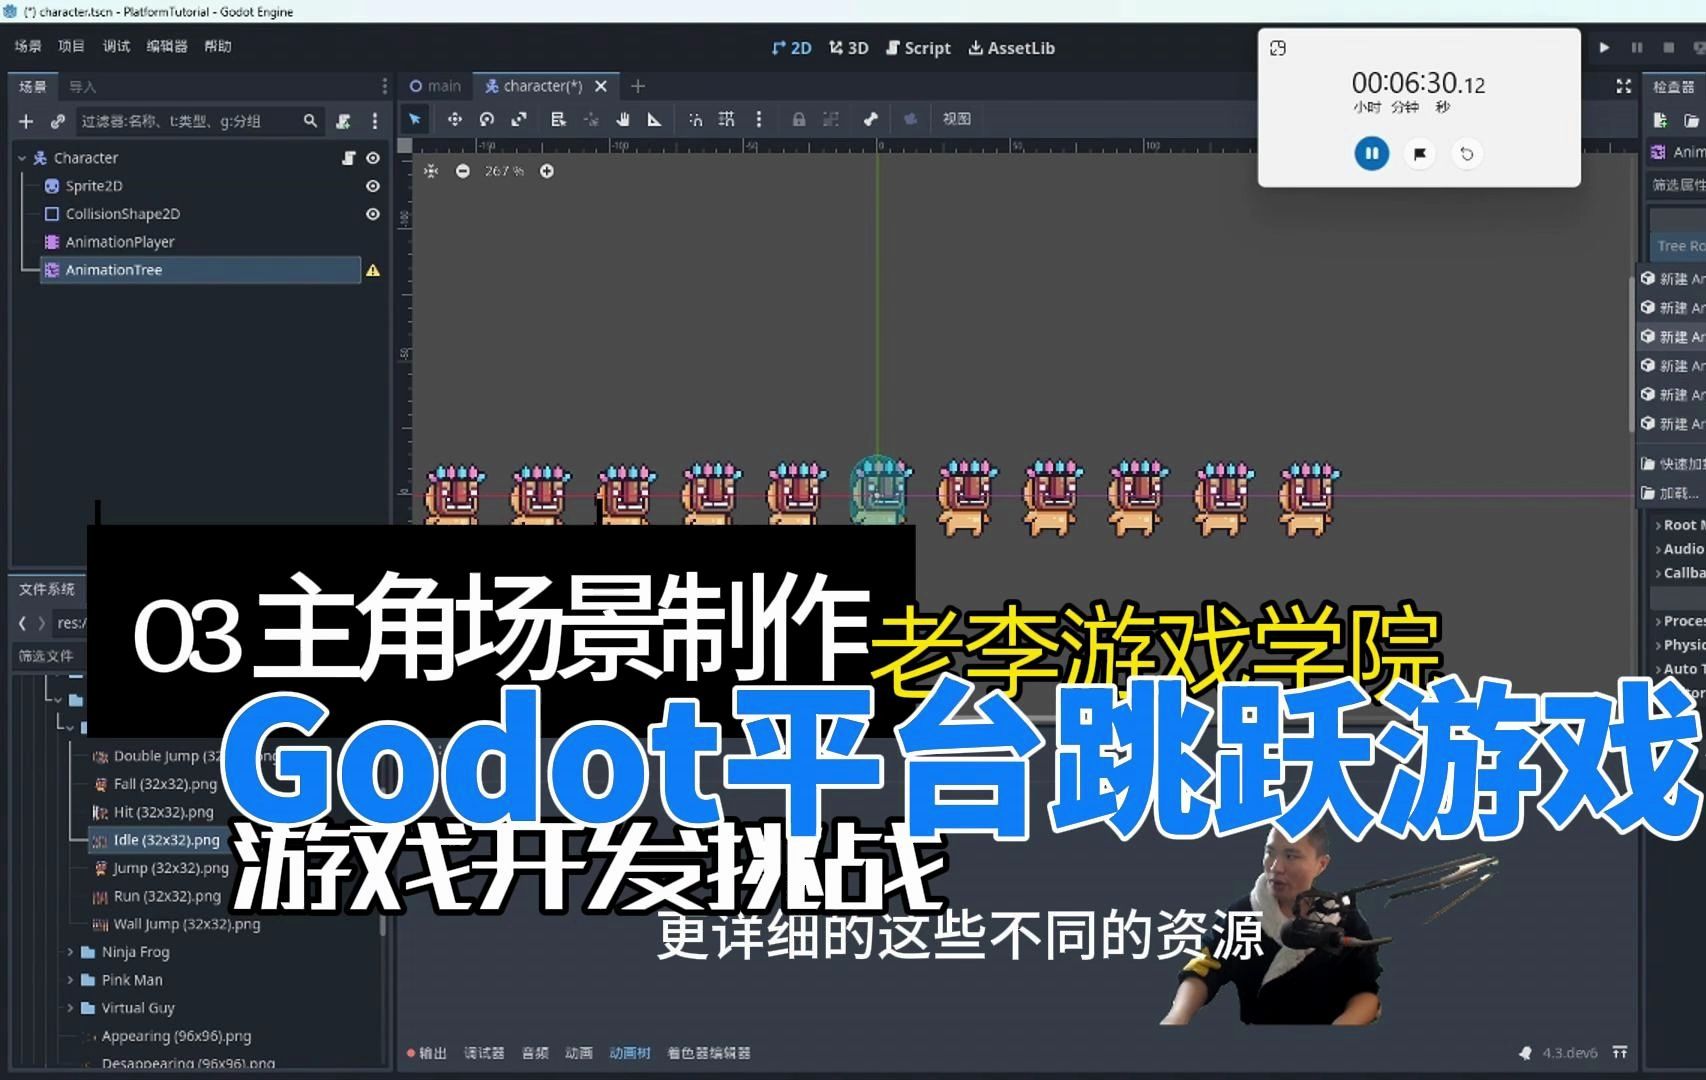Screen dimensions: 1706x1080
Task: Activate the Scale Mode tool
Action: point(518,119)
